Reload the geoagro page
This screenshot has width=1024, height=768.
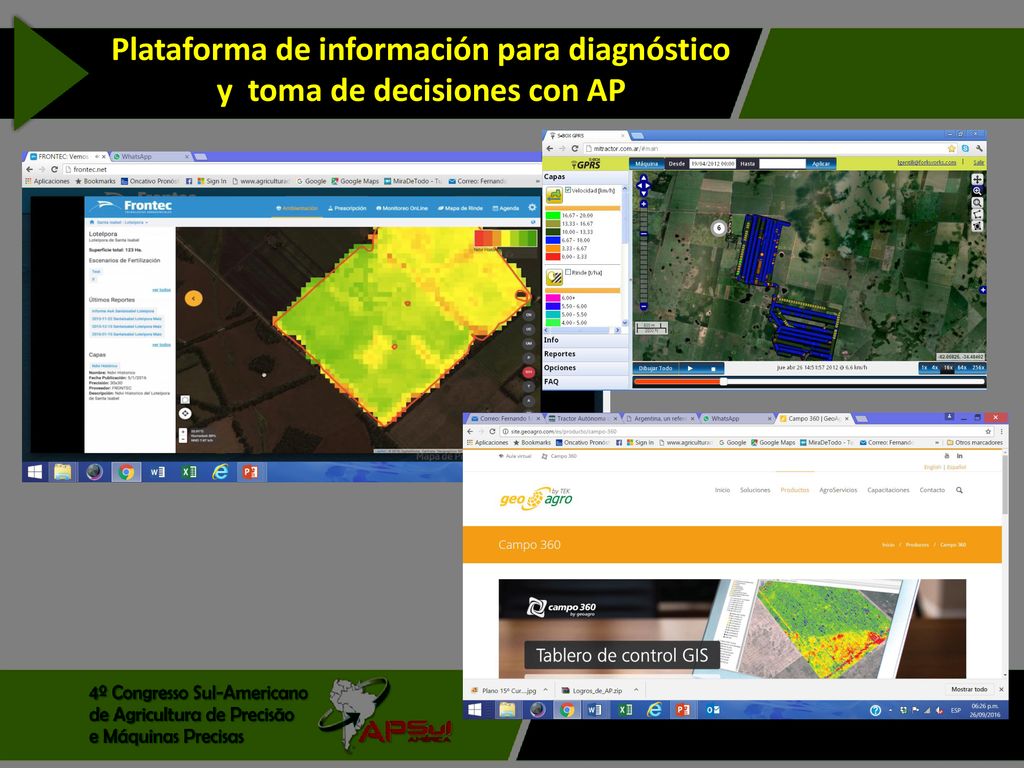(492, 432)
